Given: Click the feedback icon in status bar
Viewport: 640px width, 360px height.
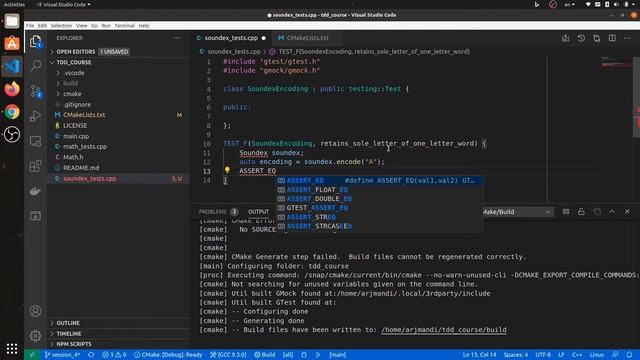Looking at the screenshot, I should [x=615, y=355].
